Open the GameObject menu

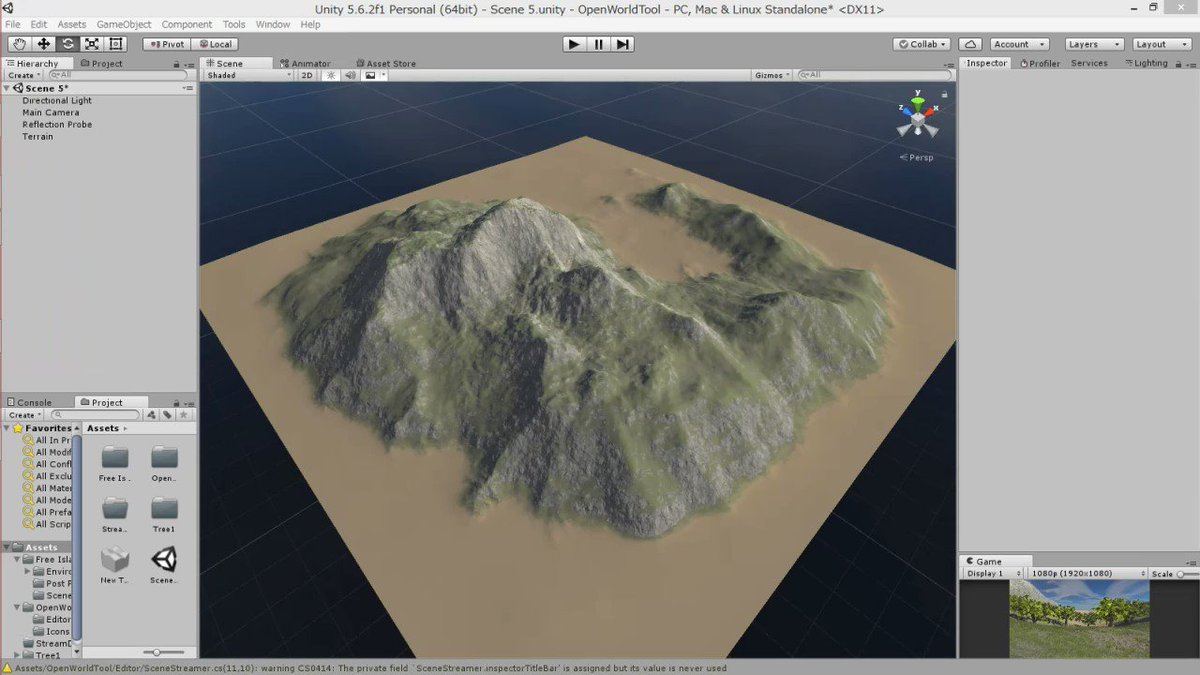click(124, 24)
